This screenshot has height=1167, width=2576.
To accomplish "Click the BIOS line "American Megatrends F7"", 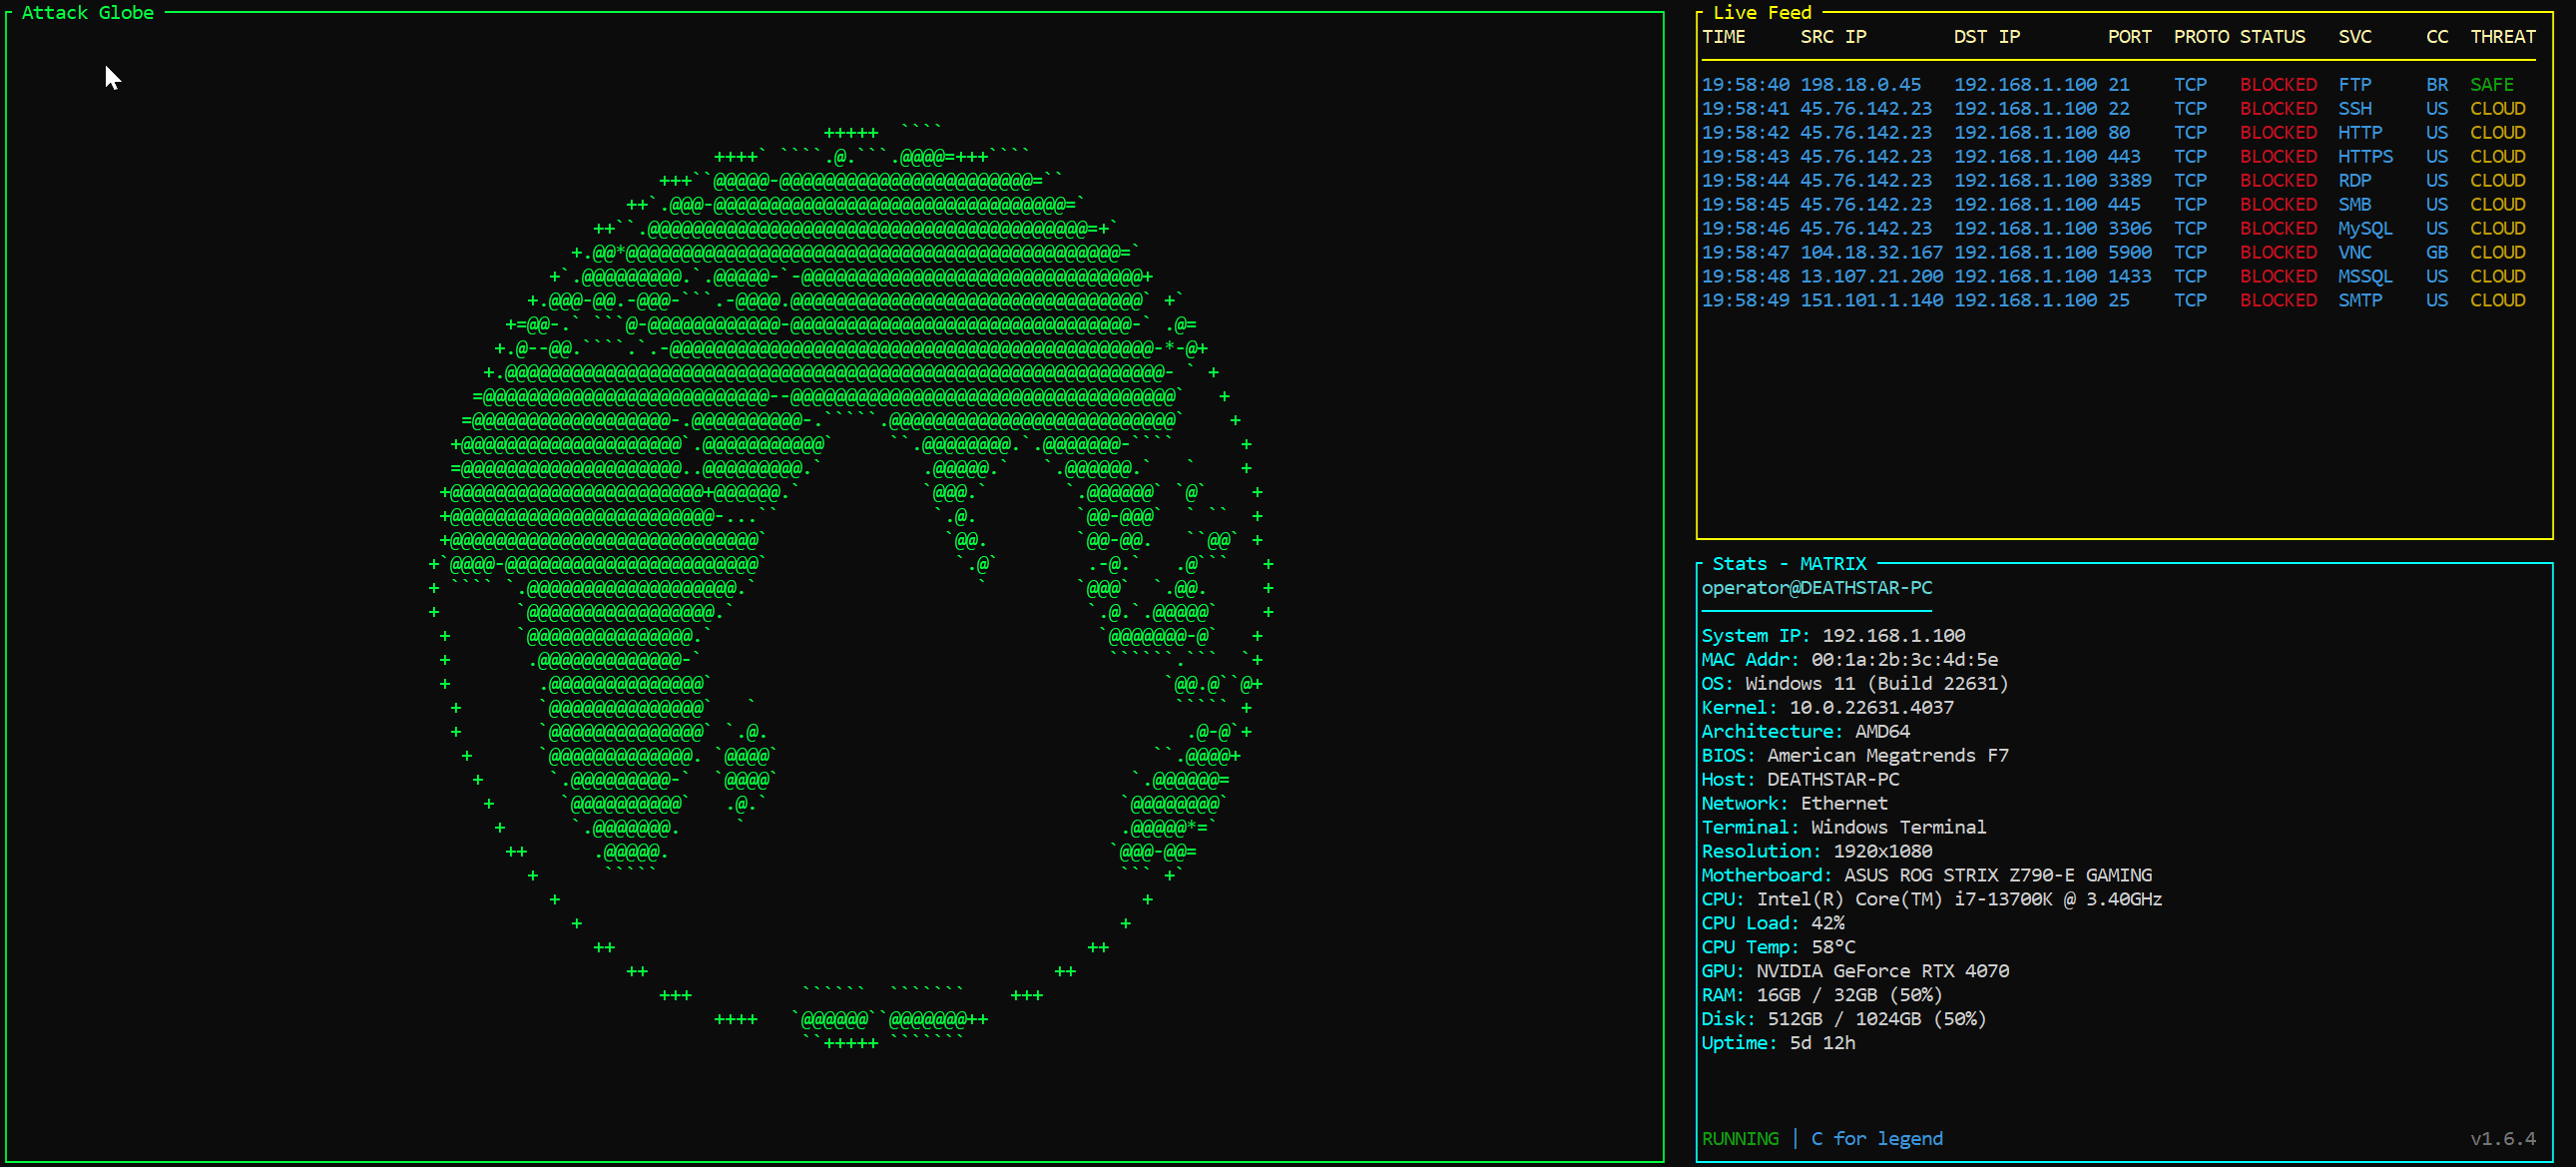I will 1855,756.
